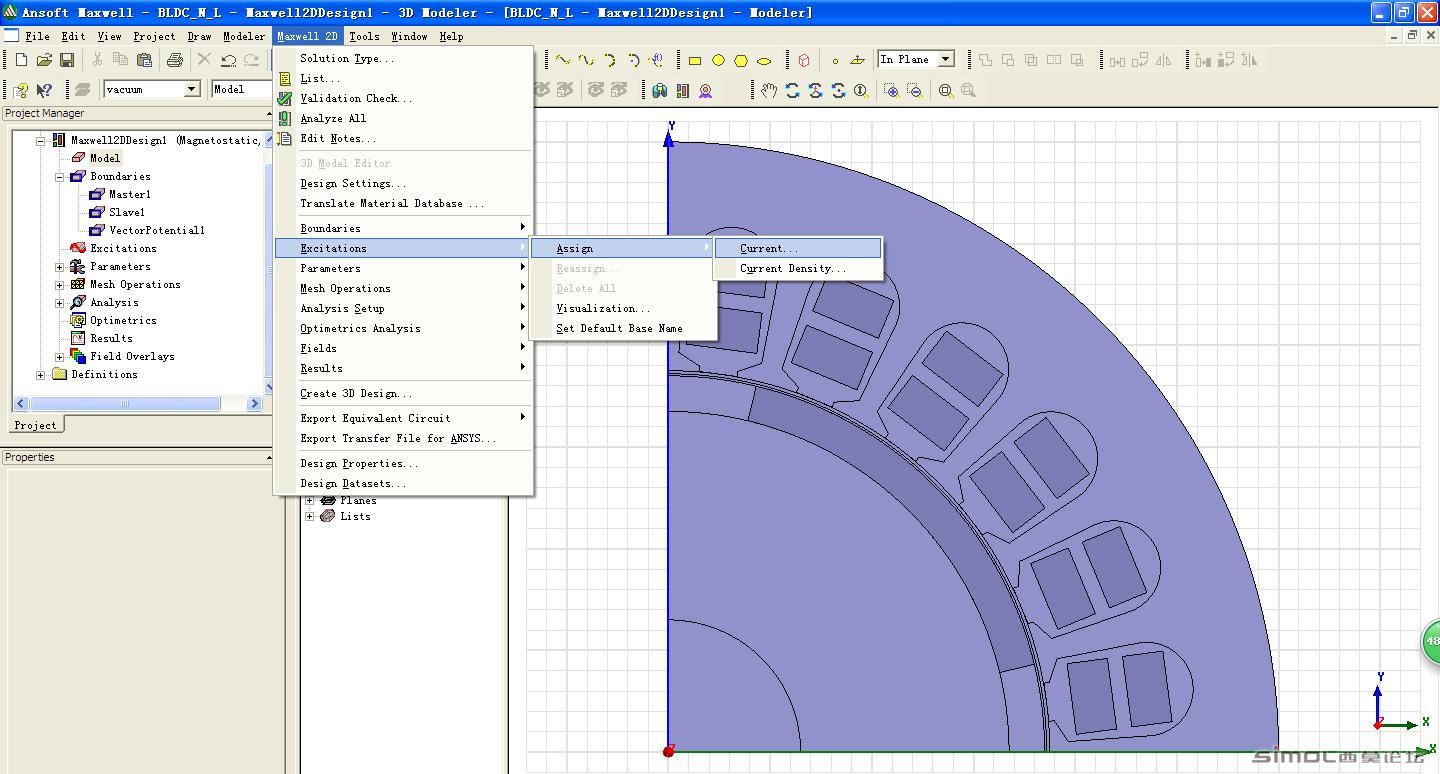Image resolution: width=1440 pixels, height=774 pixels.
Task: Click the red 3D box toolbar icon
Action: point(804,60)
